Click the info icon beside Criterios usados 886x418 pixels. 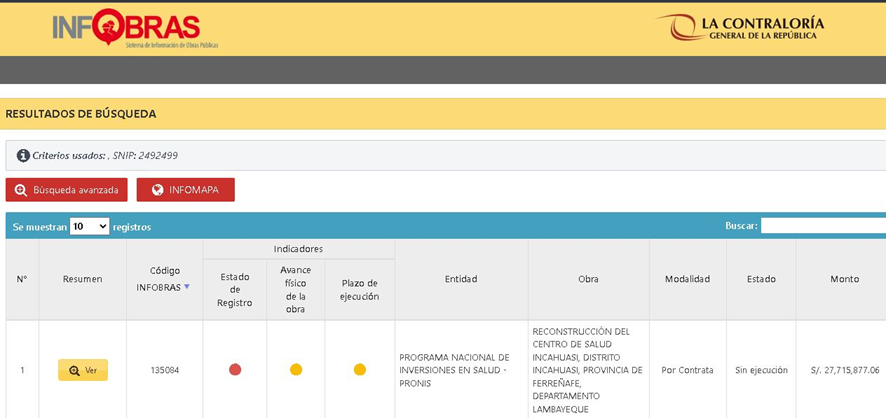coord(23,155)
